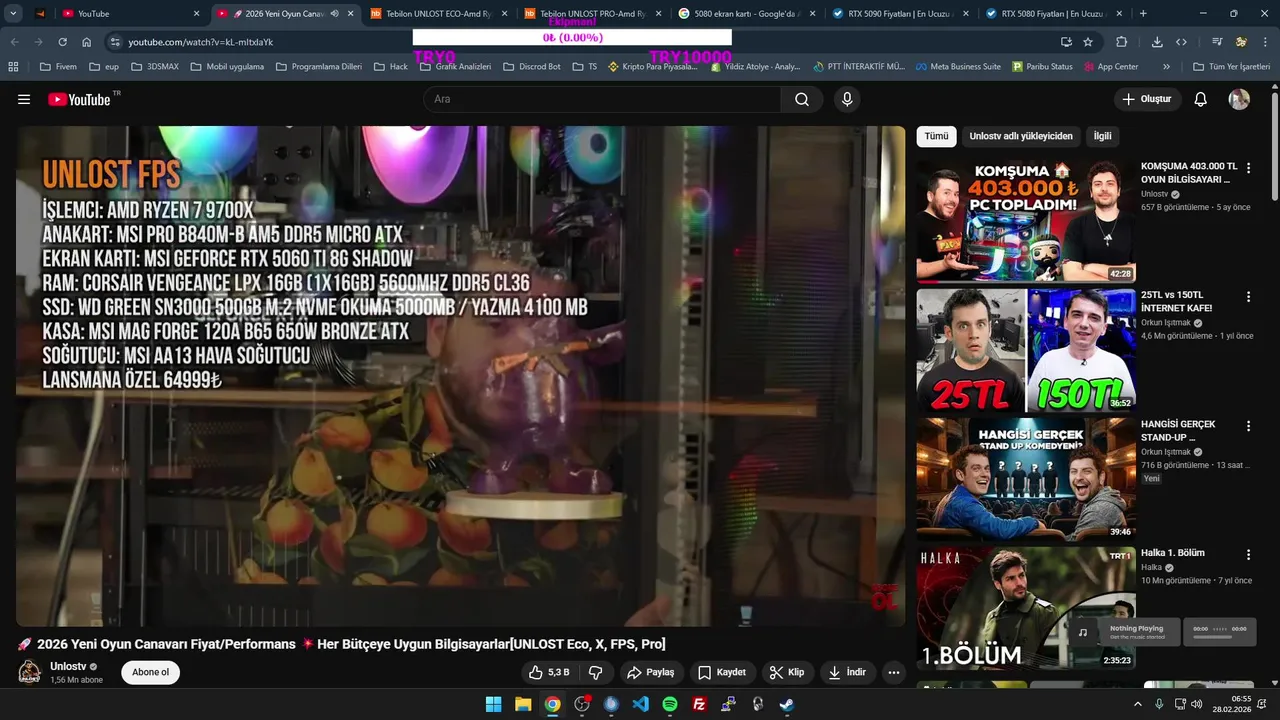Screen dimensions: 1280x720
Task: Open the 25TL vs 150TL thumbnail
Action: pyautogui.click(x=1026, y=350)
